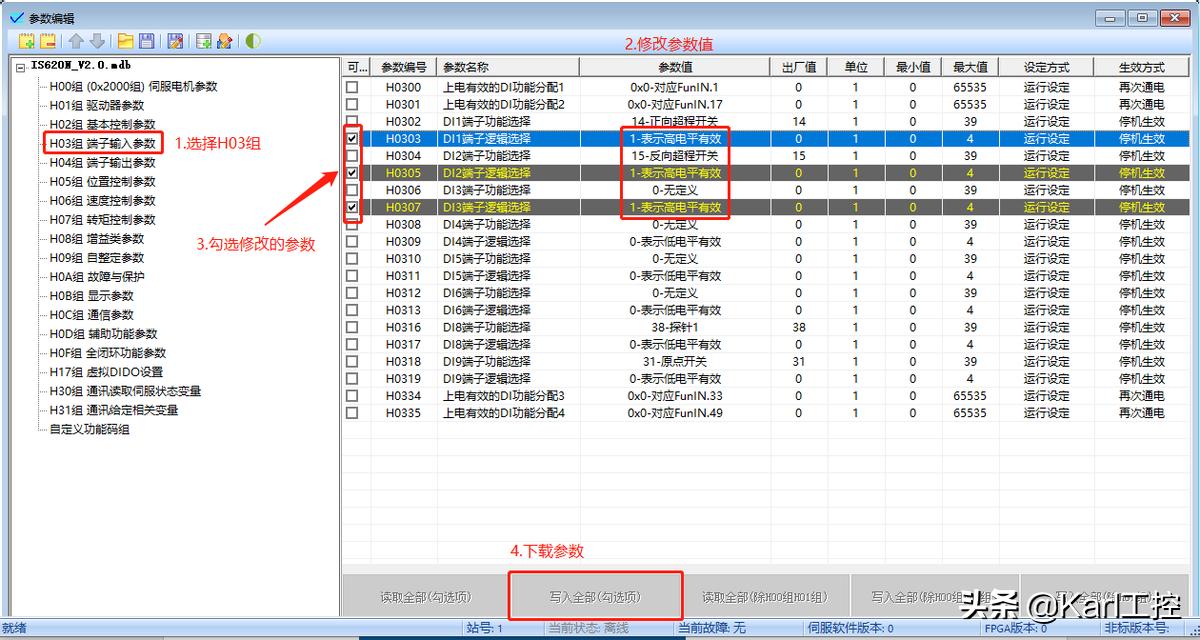
Task: Click the 读取全部(勾选项) button
Action: [426, 597]
